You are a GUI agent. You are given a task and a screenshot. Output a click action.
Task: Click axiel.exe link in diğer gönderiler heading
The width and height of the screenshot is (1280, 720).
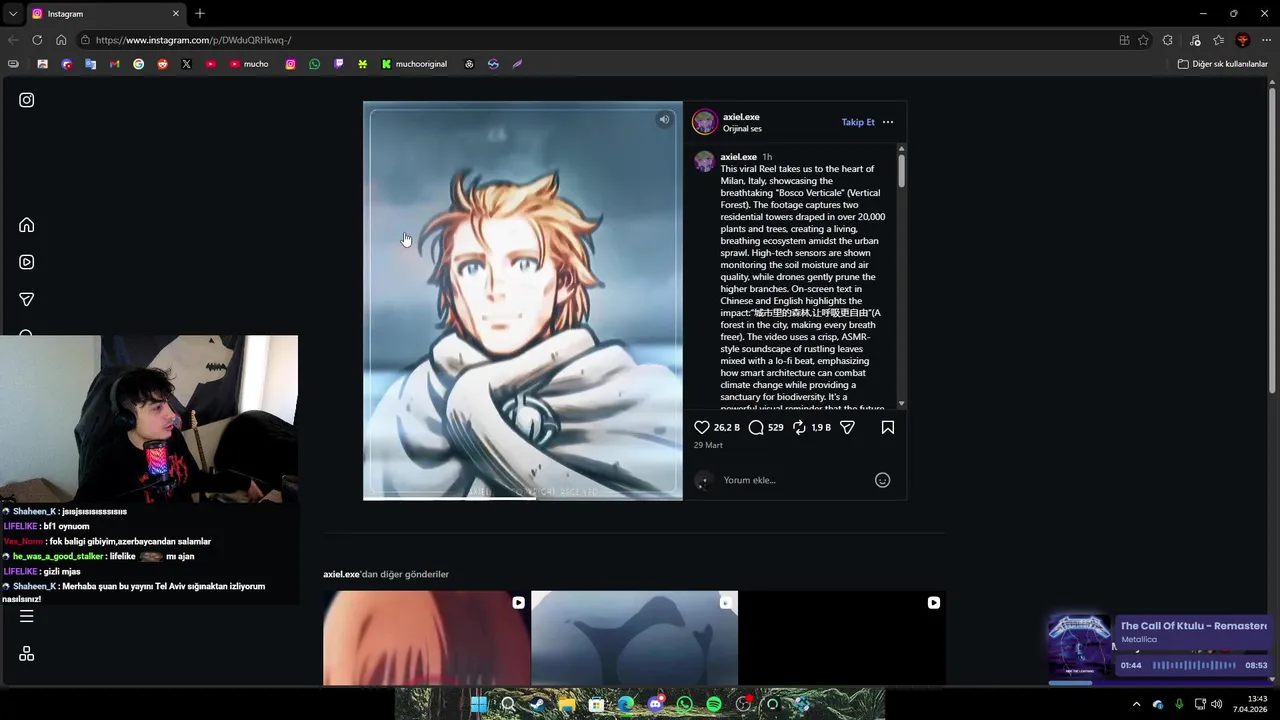(341, 574)
